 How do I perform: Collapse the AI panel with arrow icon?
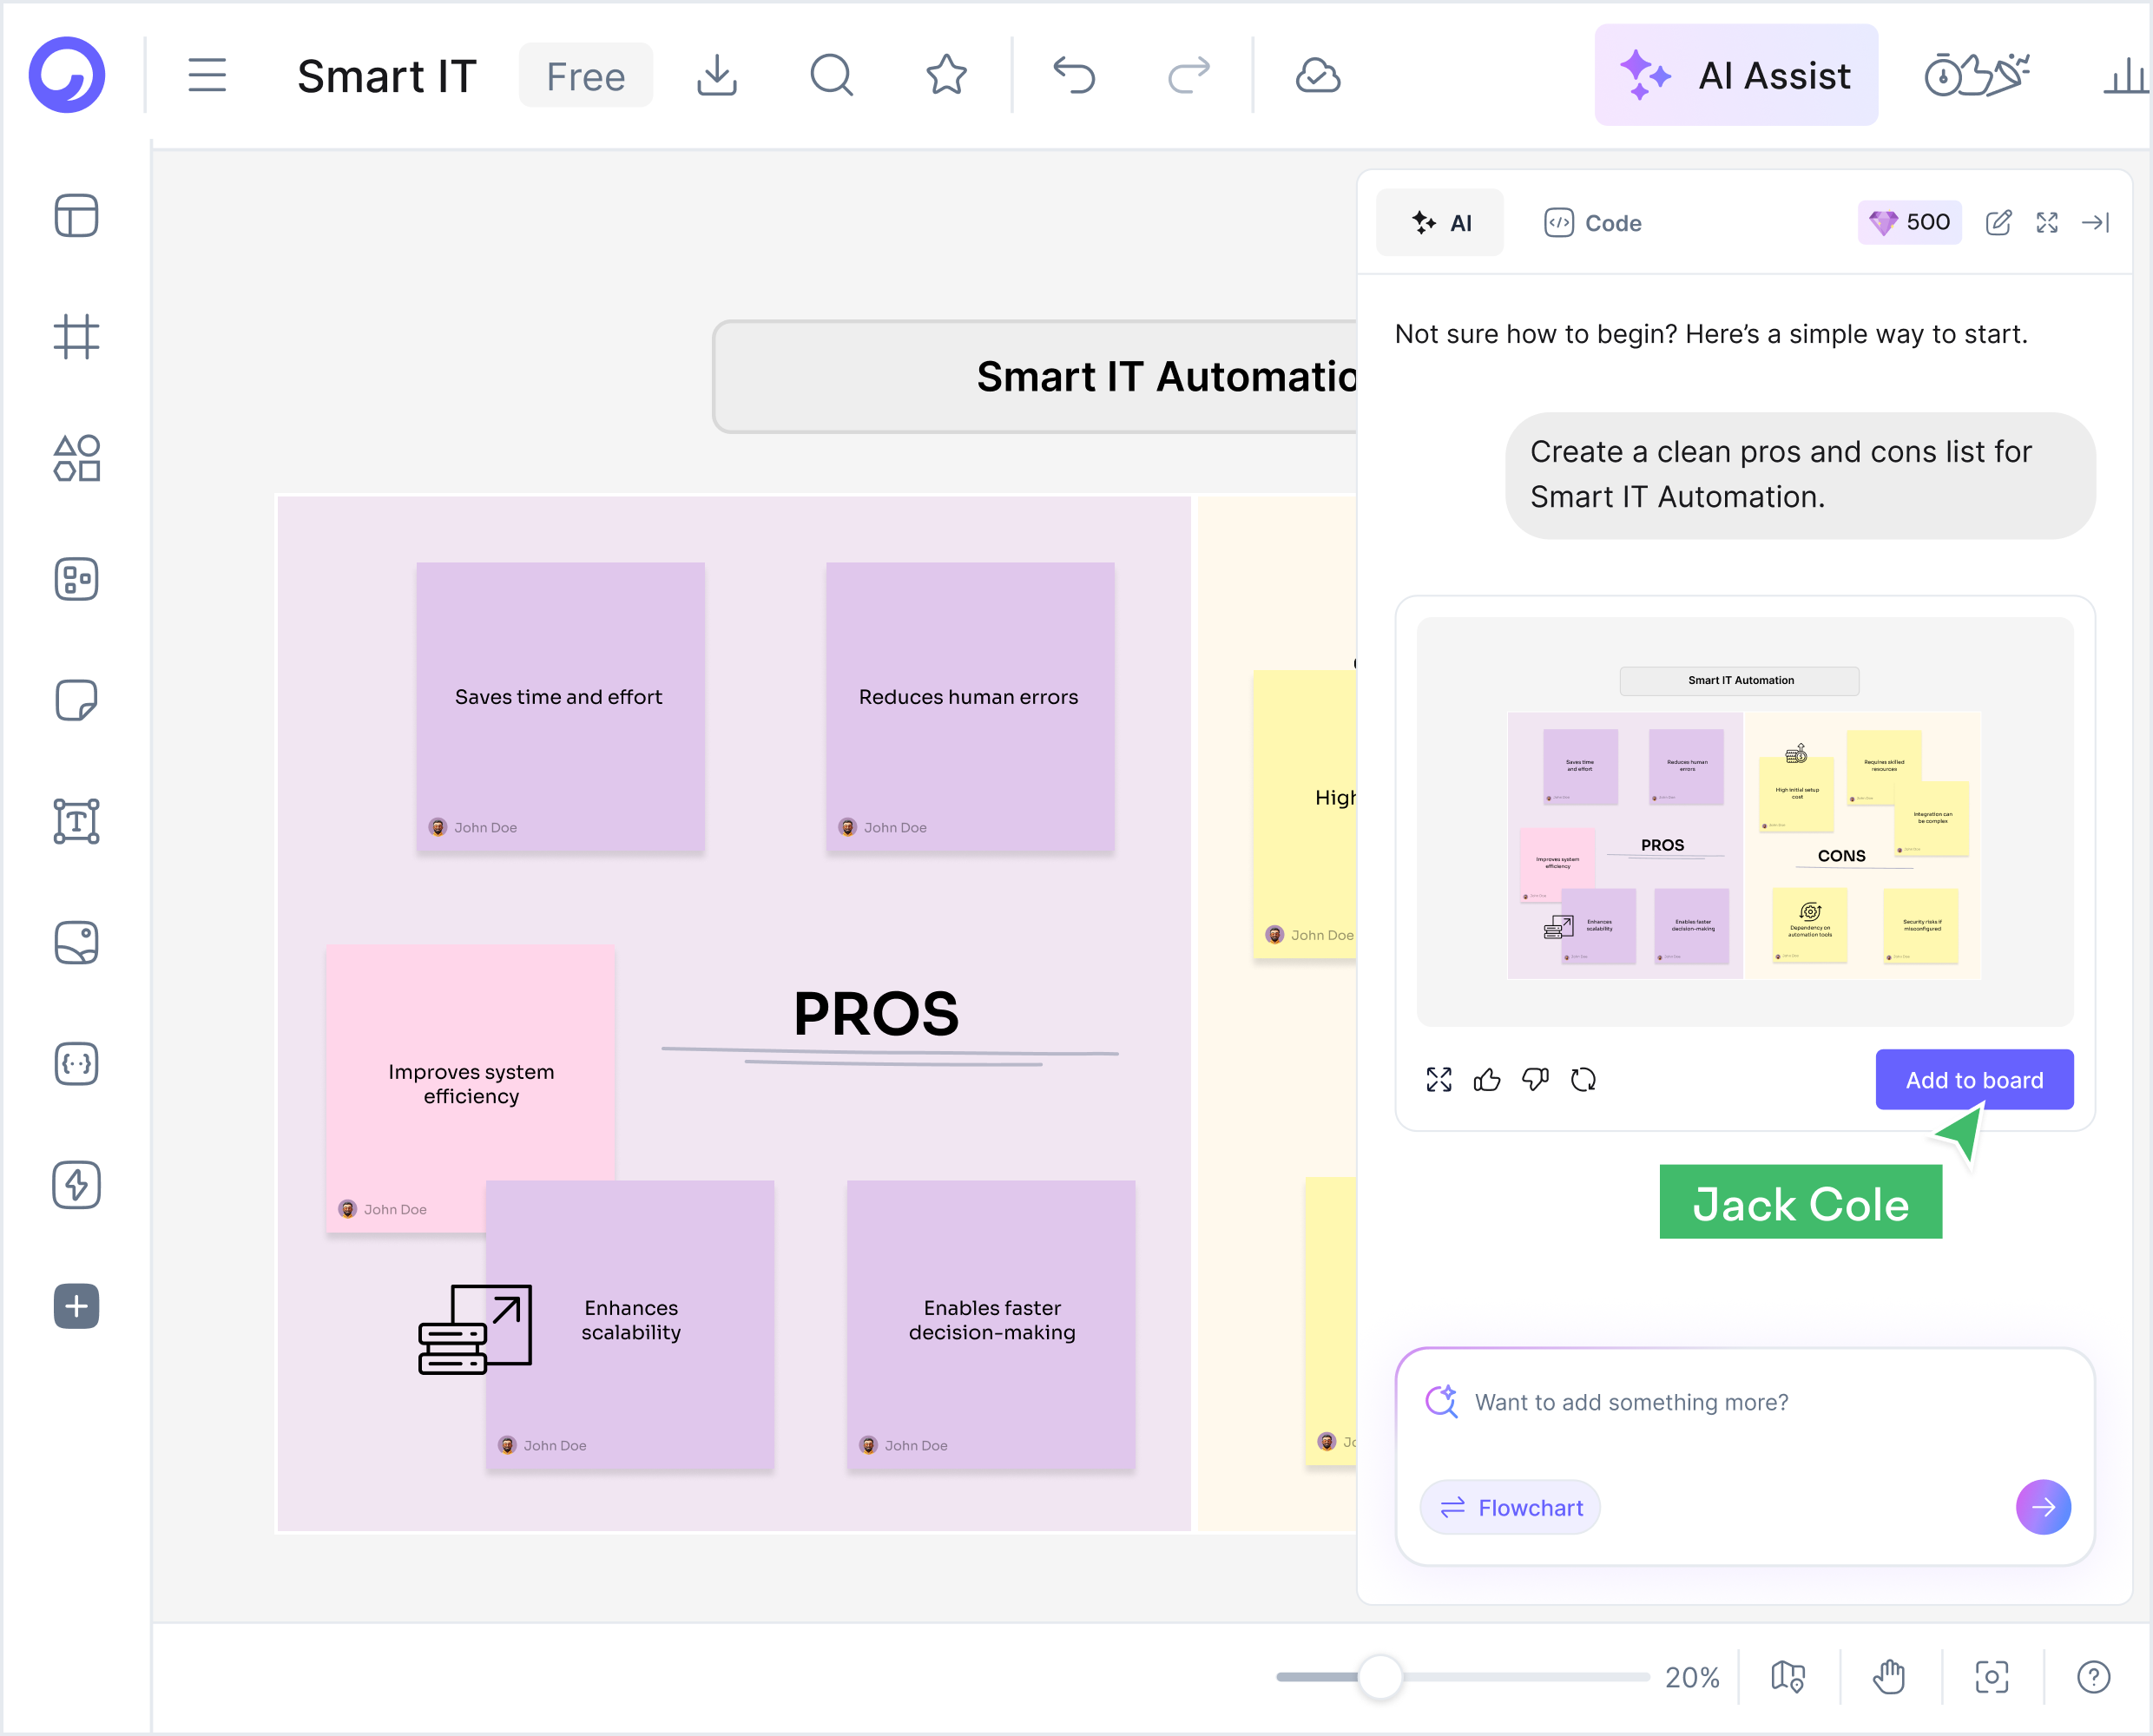(2096, 222)
